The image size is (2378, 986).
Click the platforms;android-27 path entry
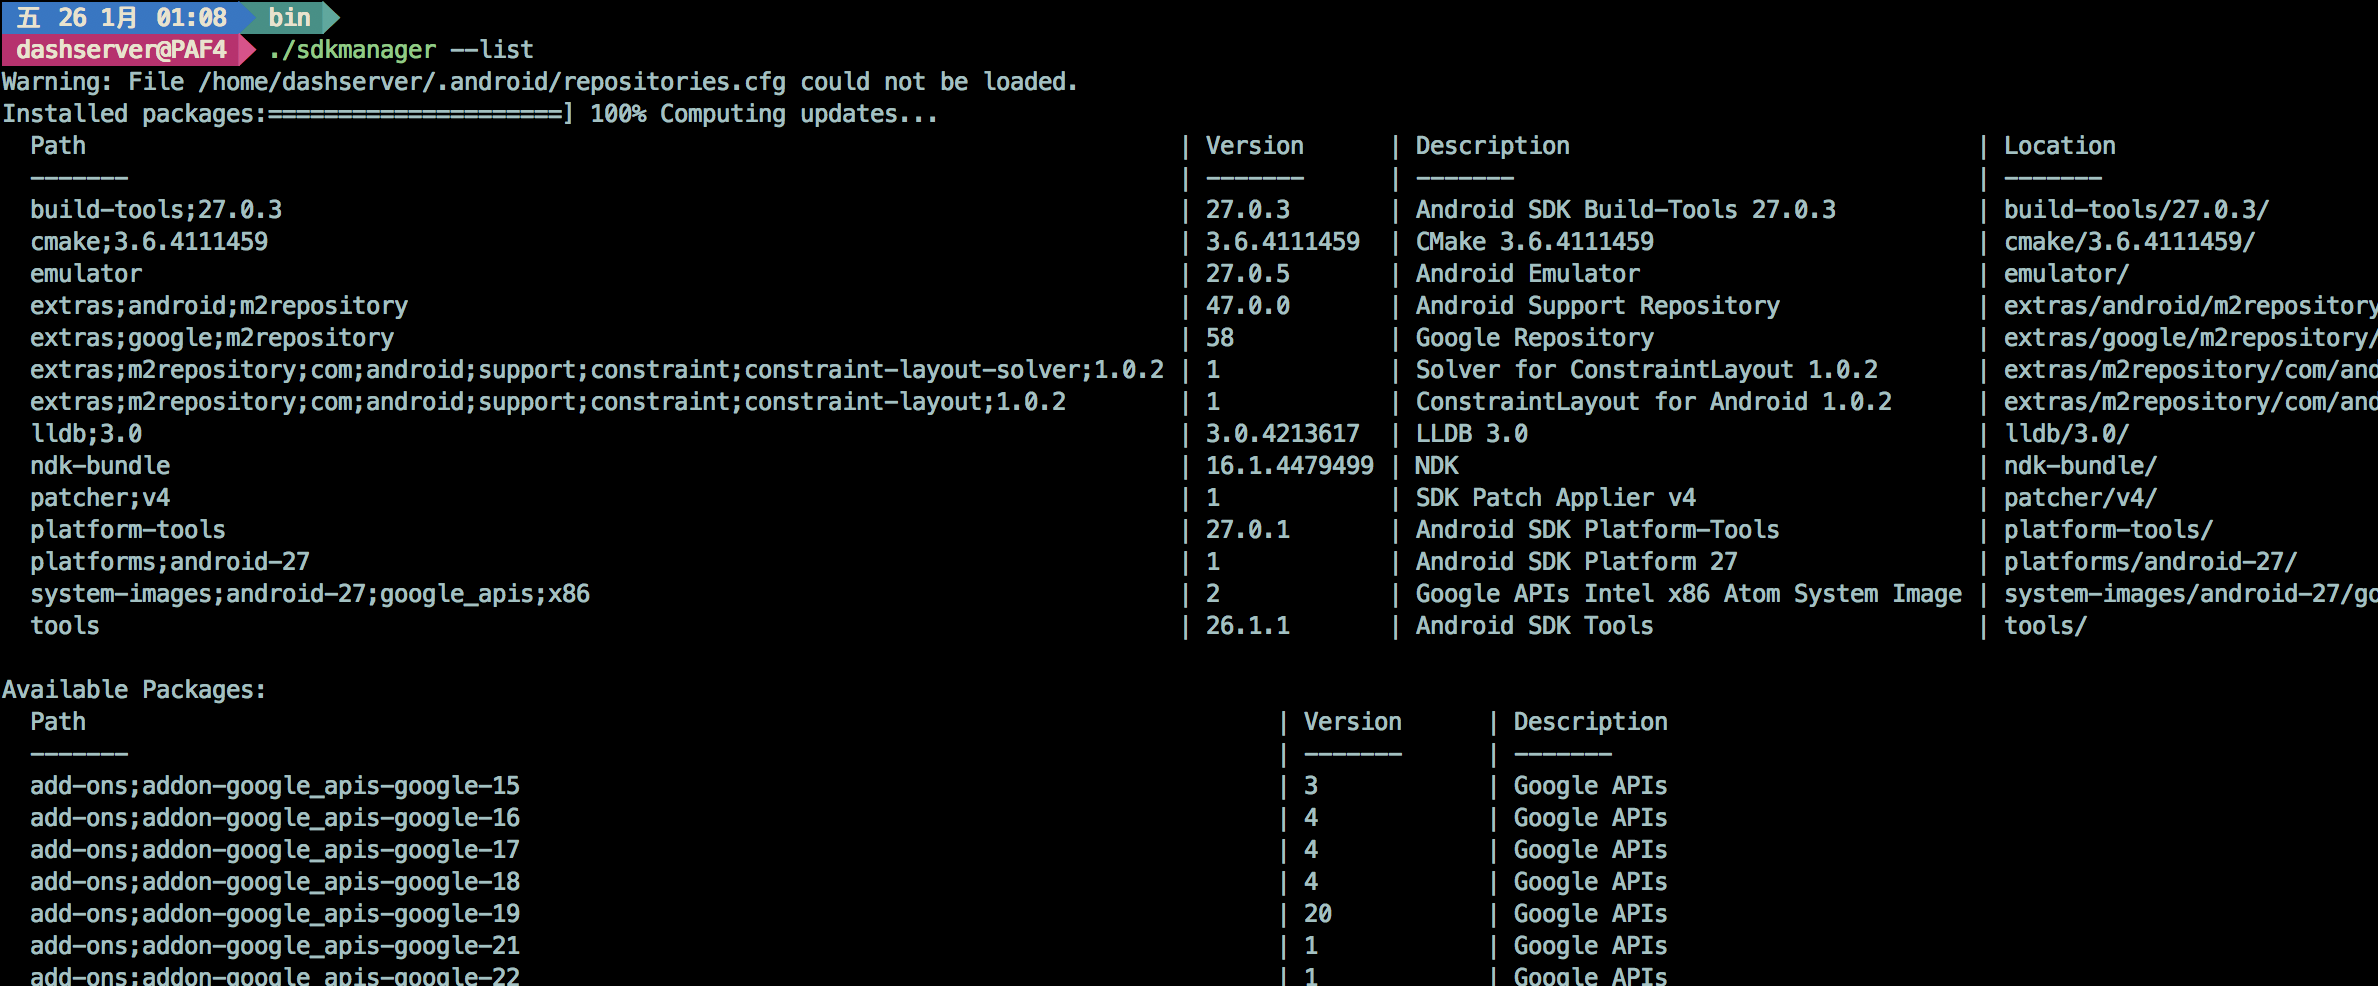170,561
